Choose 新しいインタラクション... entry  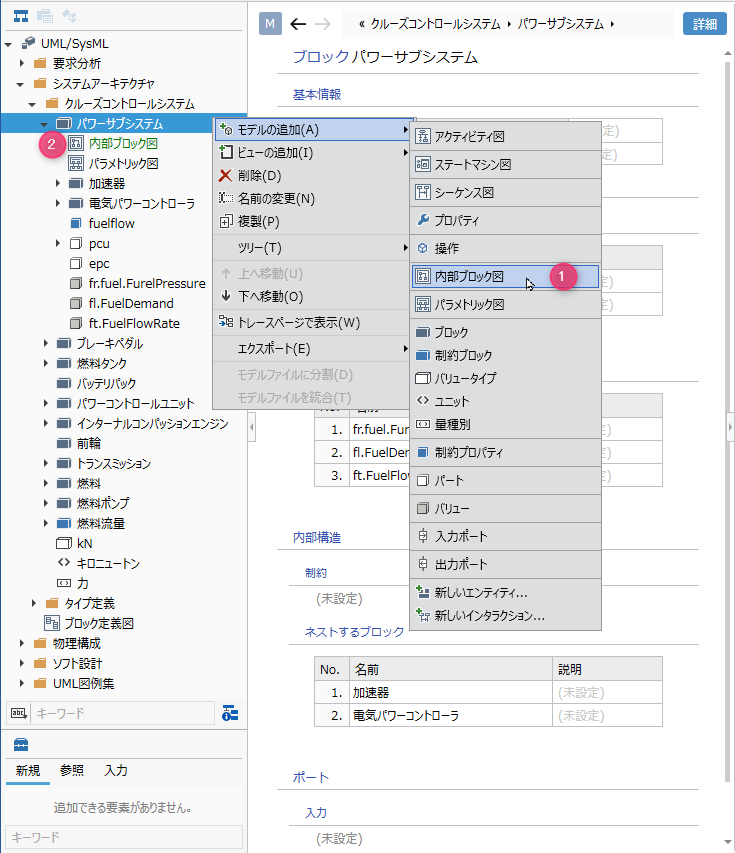[x=505, y=616]
